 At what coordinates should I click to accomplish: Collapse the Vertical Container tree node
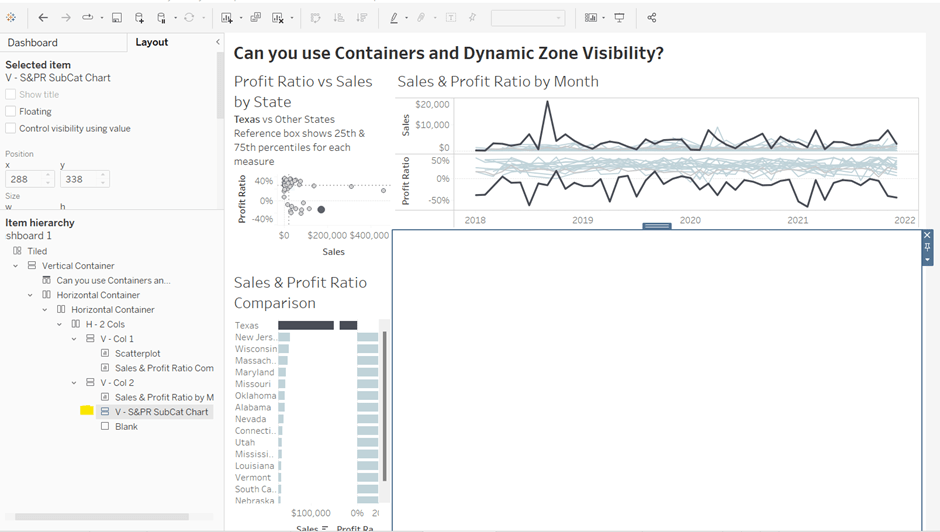click(16, 266)
